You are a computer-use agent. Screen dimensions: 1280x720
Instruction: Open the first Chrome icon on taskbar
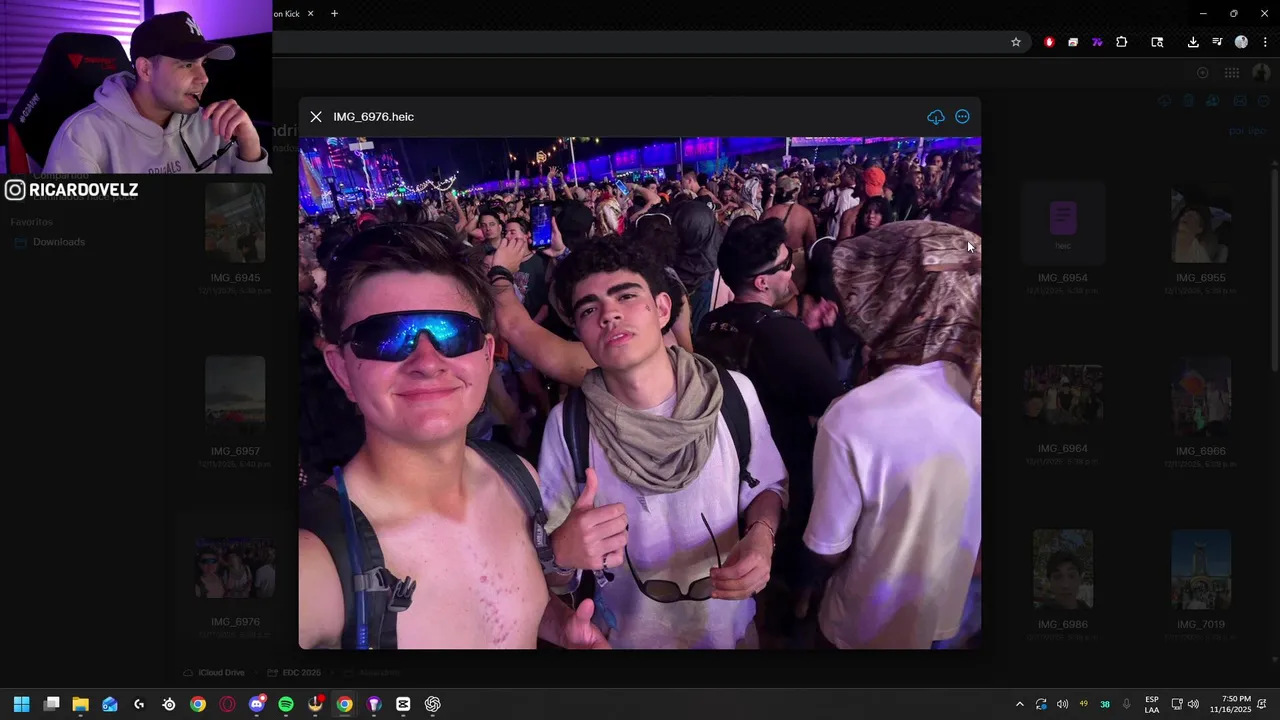pyautogui.click(x=198, y=704)
